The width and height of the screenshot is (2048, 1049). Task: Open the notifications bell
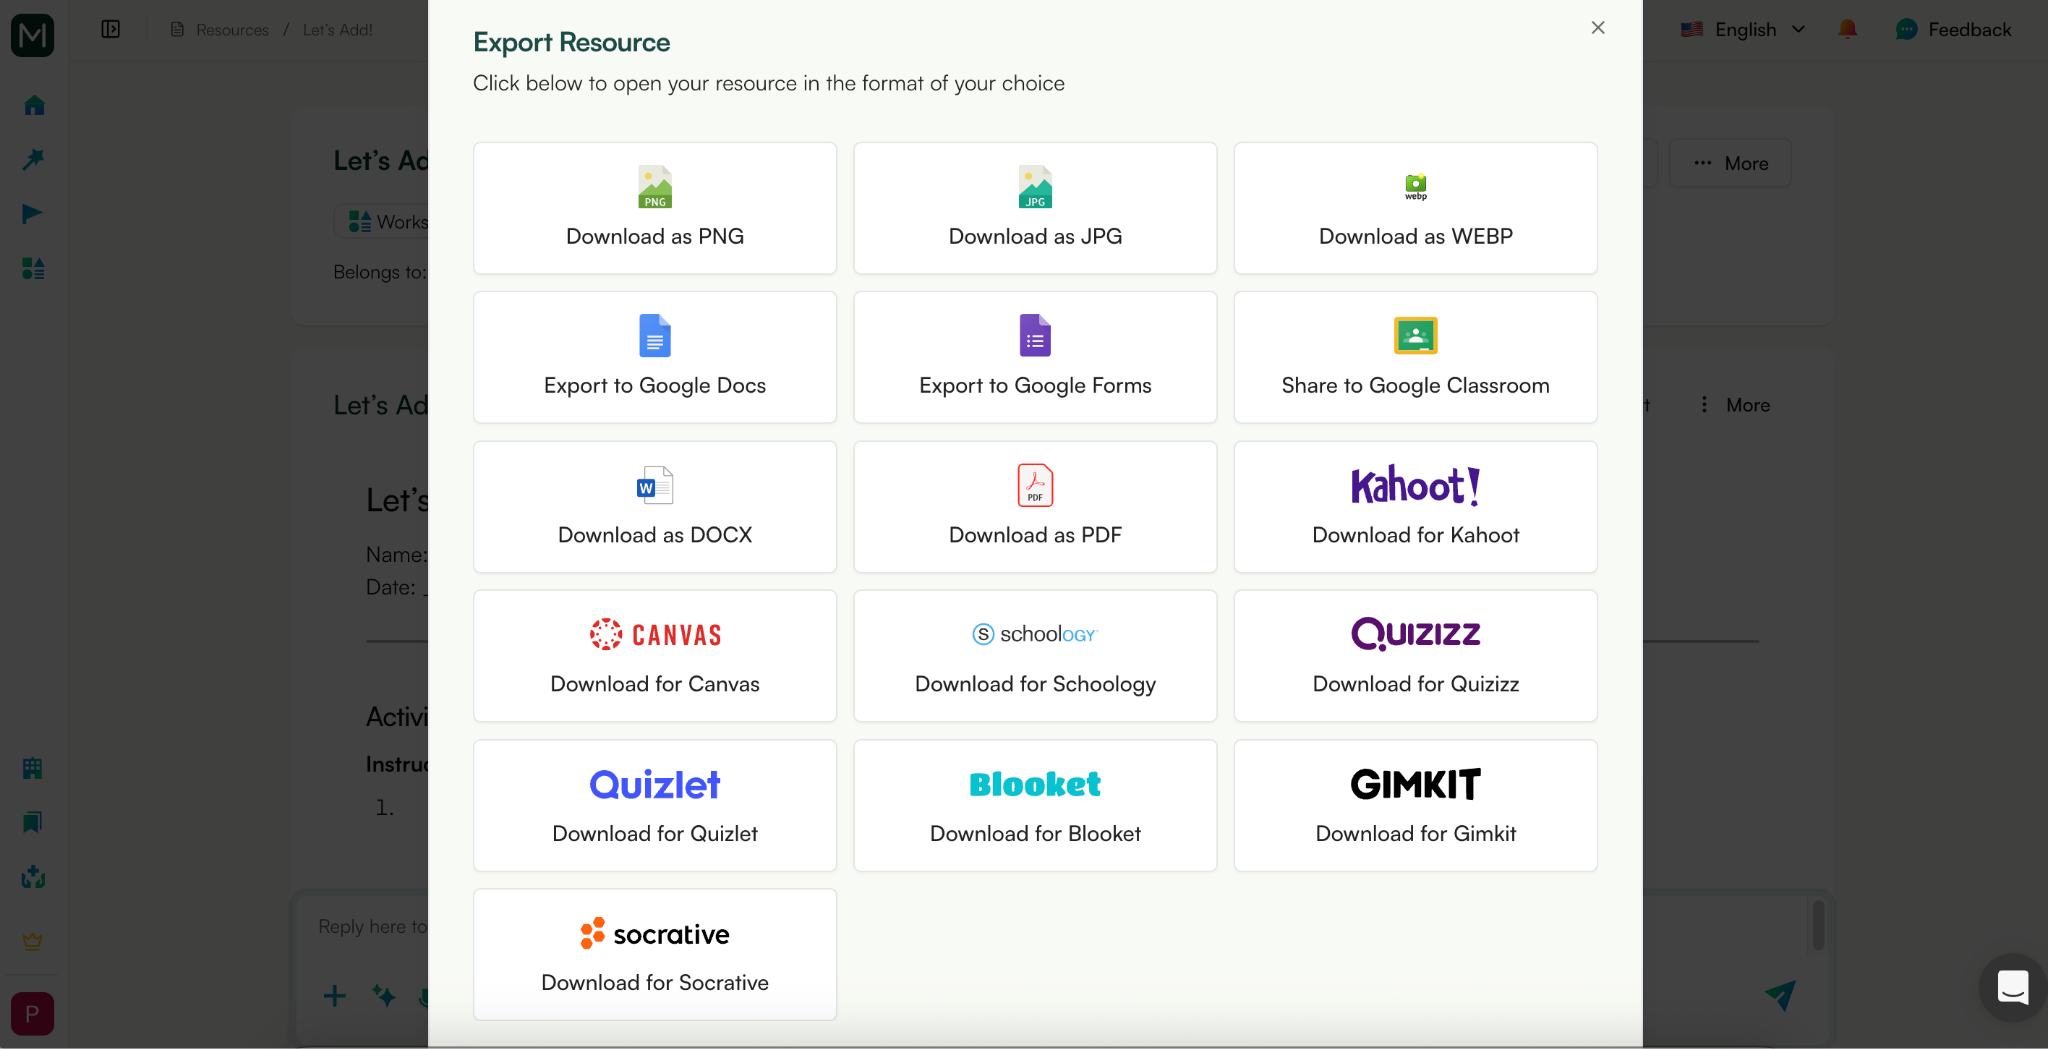(1848, 29)
